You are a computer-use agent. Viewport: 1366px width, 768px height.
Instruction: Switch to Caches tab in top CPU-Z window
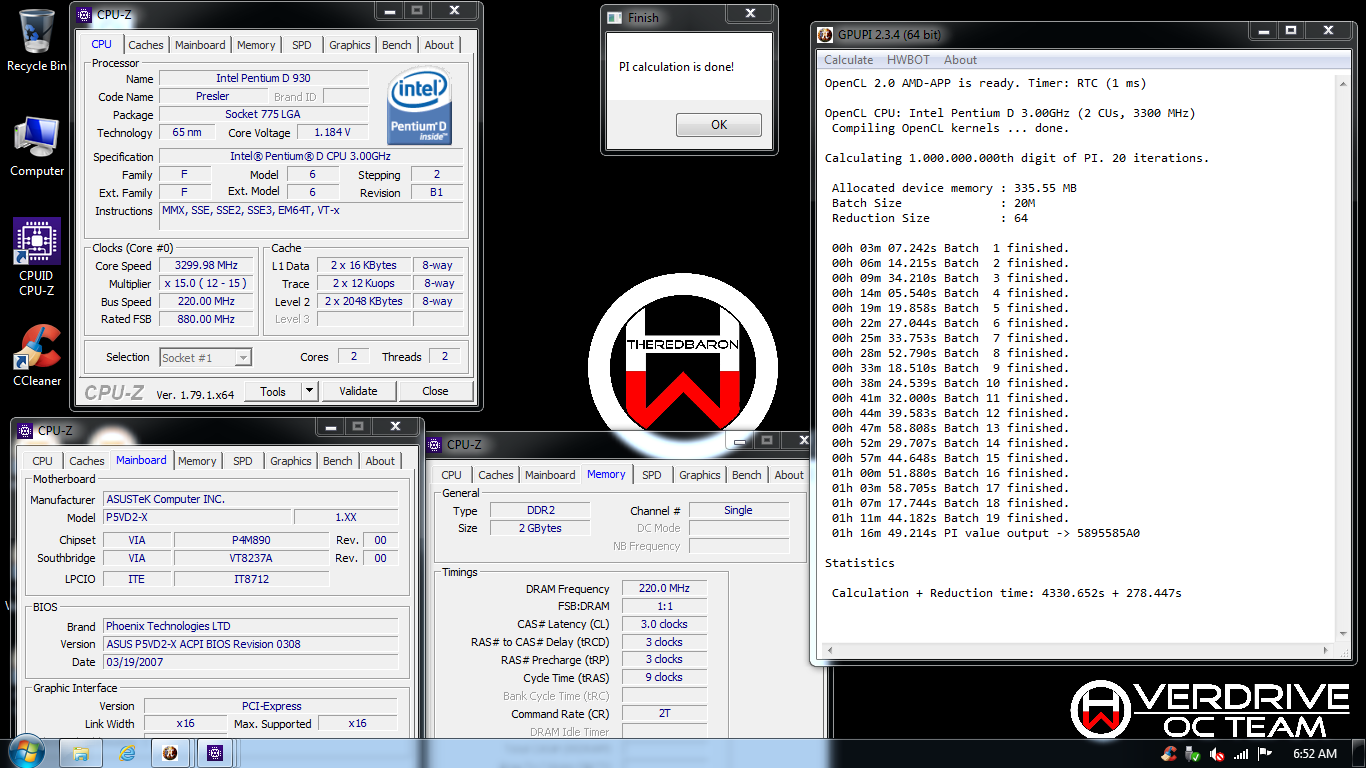pos(146,45)
